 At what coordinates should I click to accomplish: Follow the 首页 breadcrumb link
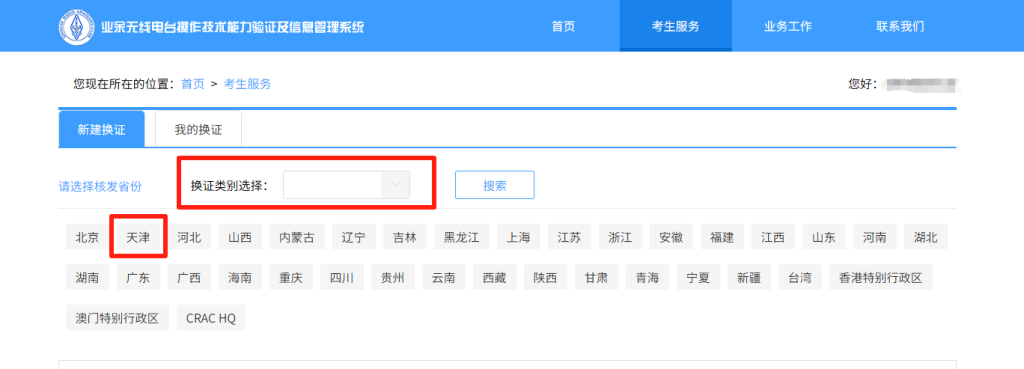tap(193, 84)
